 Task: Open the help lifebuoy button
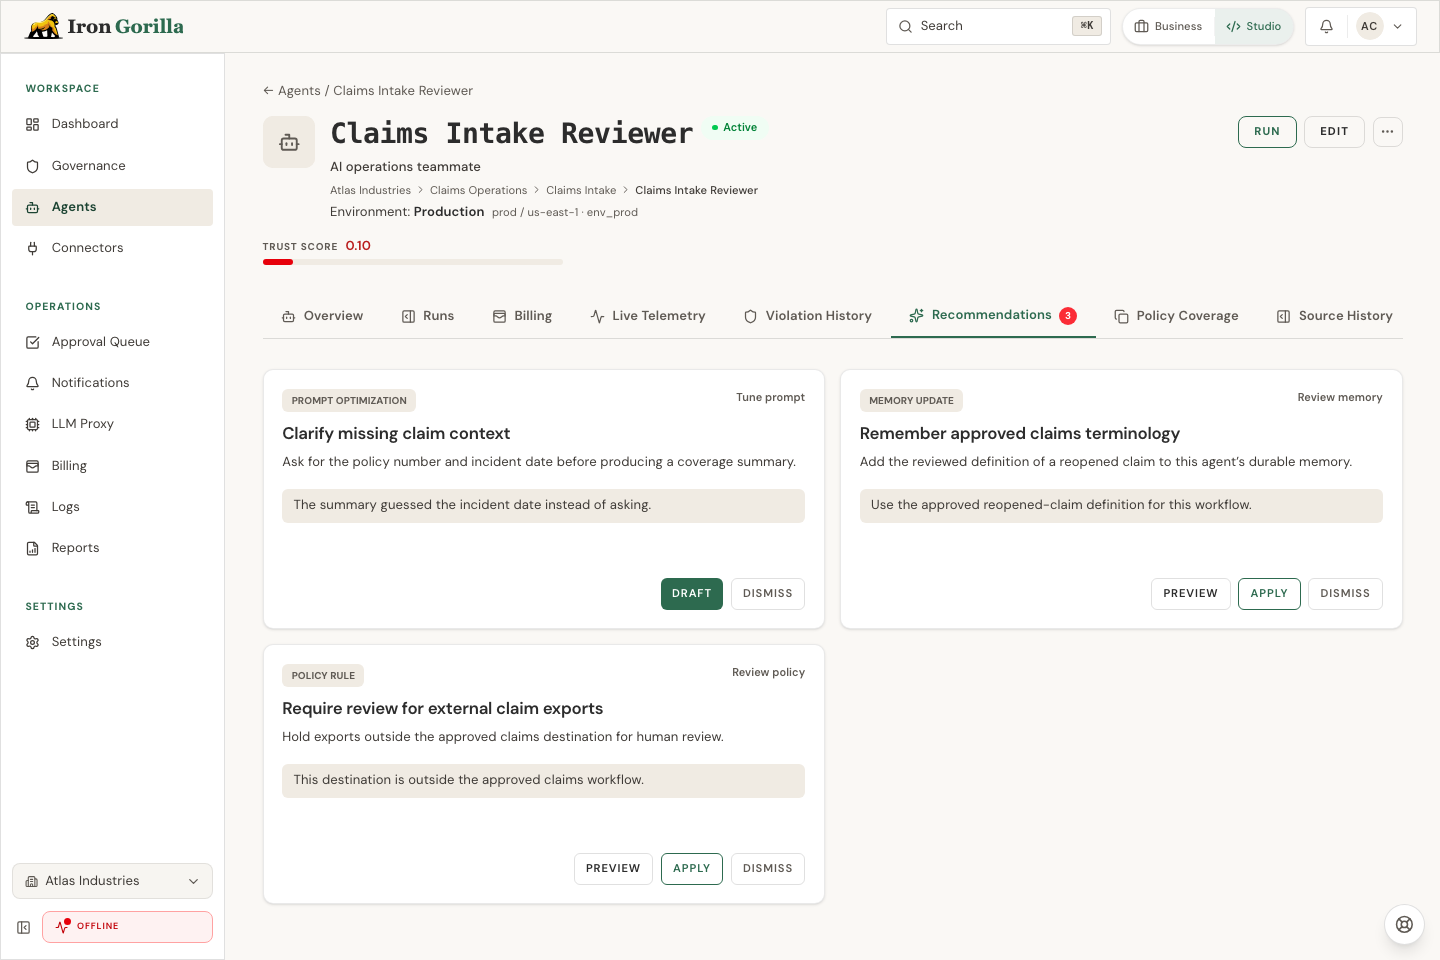pyautogui.click(x=1404, y=924)
